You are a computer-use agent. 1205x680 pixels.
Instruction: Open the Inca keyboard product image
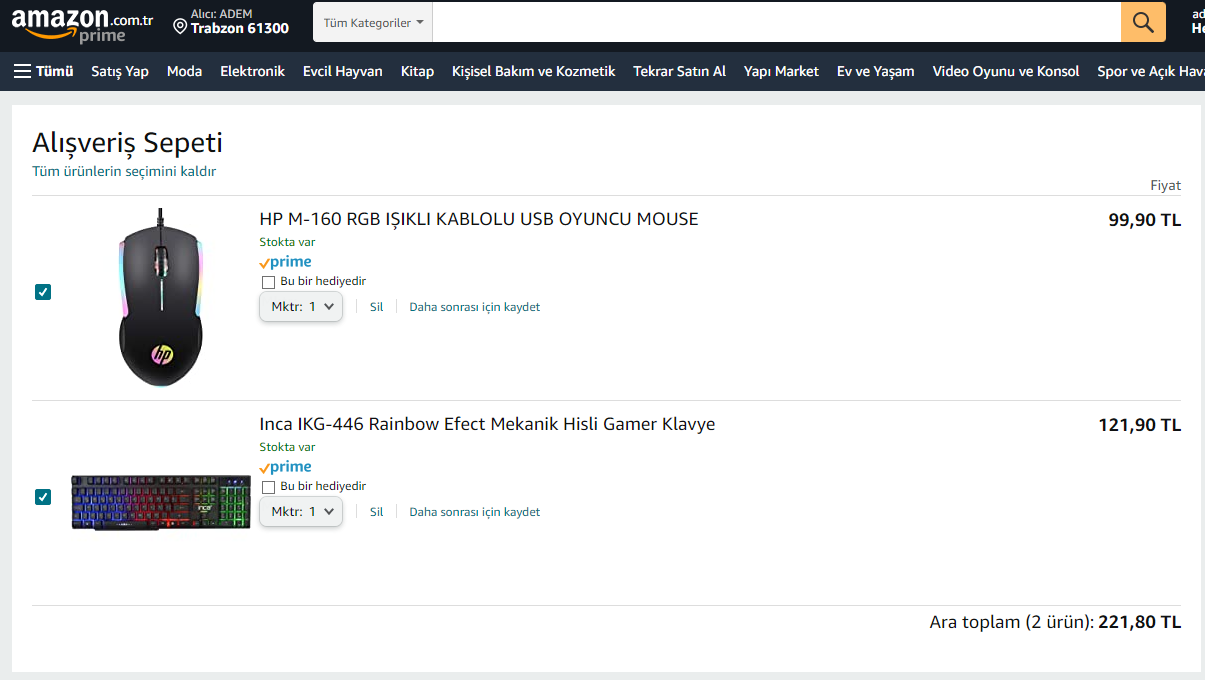(x=161, y=503)
